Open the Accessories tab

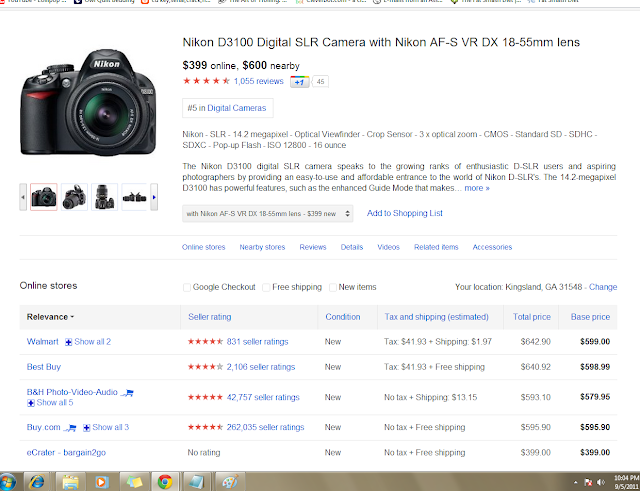tap(492, 247)
